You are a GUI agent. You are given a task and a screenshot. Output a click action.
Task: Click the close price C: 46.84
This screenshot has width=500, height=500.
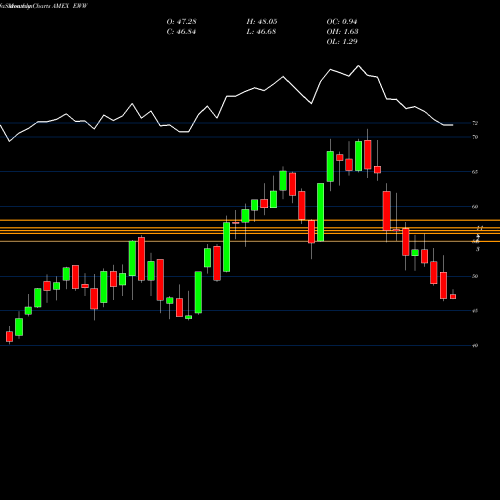coord(181,32)
